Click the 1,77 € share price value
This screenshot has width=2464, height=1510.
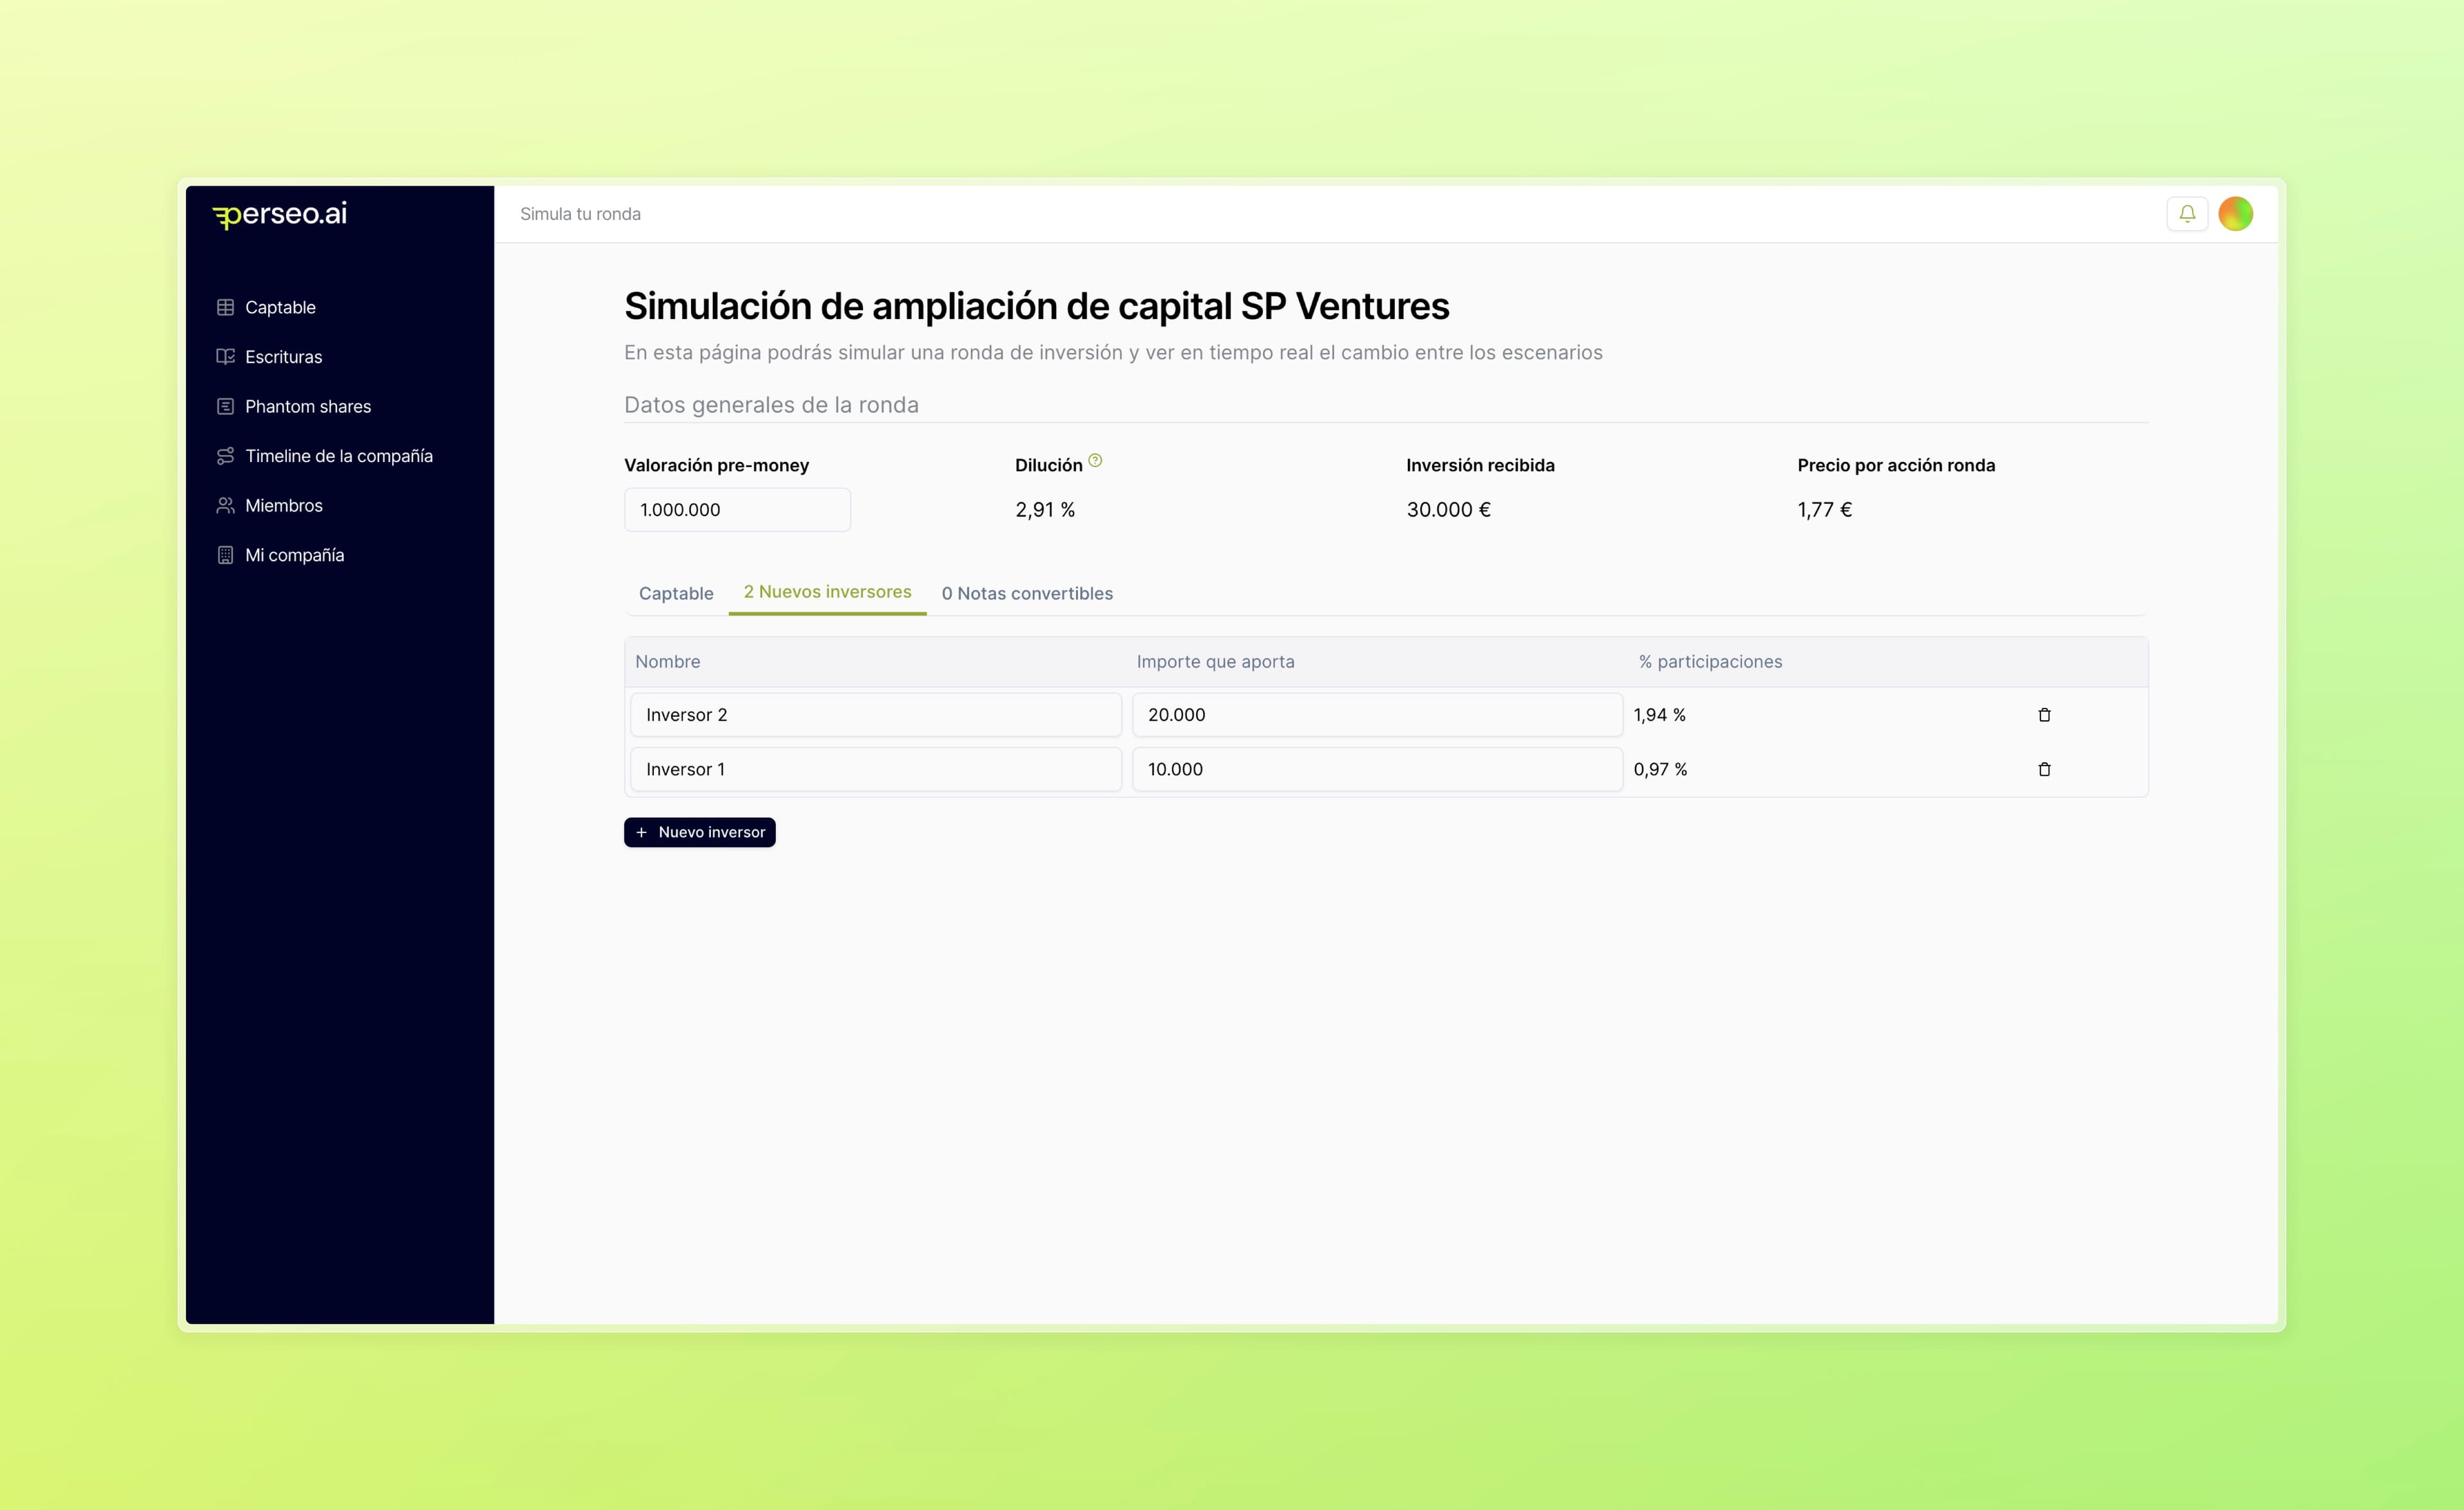pyautogui.click(x=1824, y=510)
